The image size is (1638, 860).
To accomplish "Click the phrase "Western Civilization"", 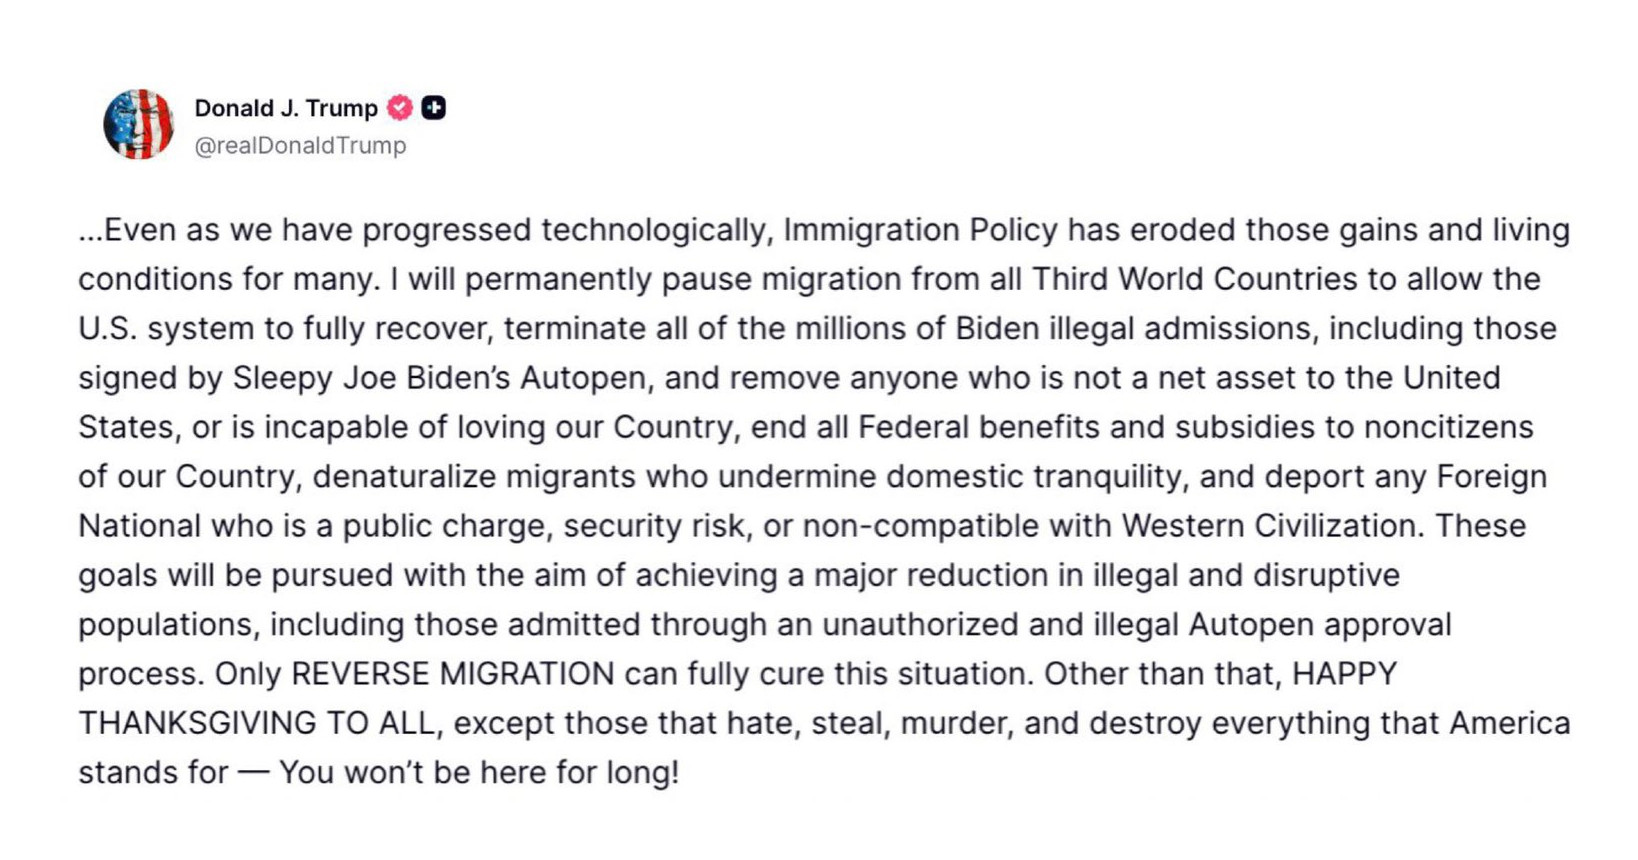I will tap(1268, 526).
